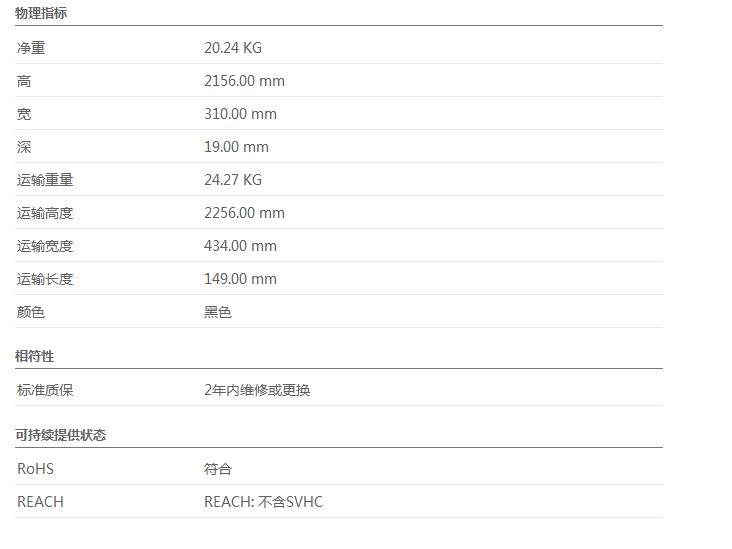Click the 2256.00 mm shipping height value
The width and height of the screenshot is (732, 549).
click(x=244, y=213)
